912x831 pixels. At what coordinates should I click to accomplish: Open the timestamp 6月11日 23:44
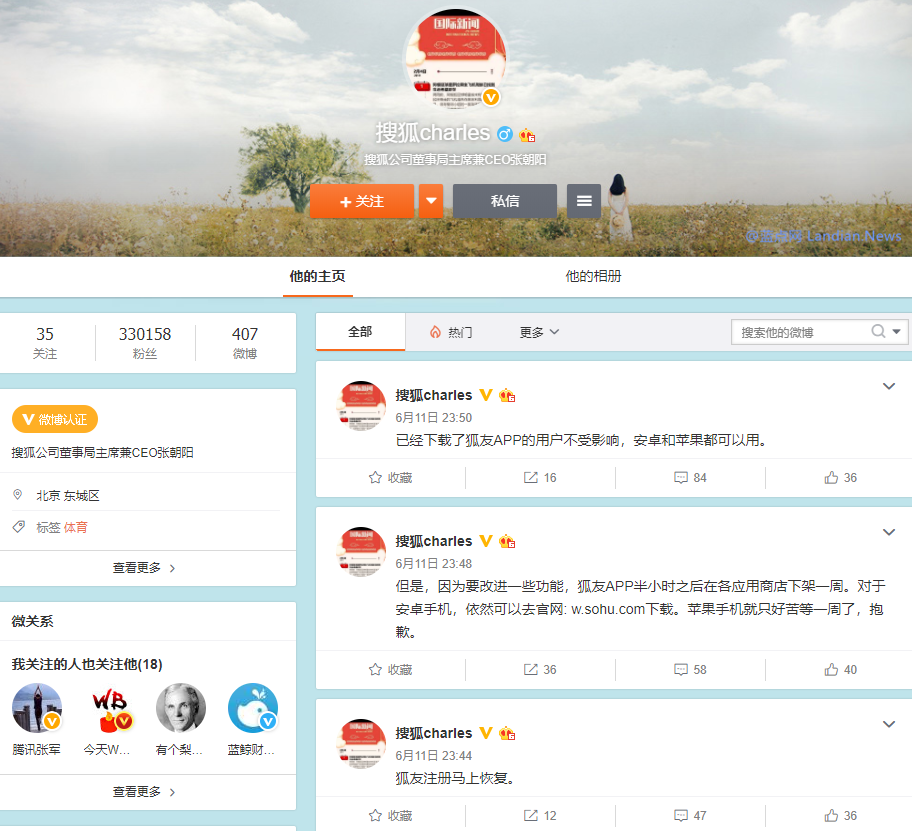434,755
